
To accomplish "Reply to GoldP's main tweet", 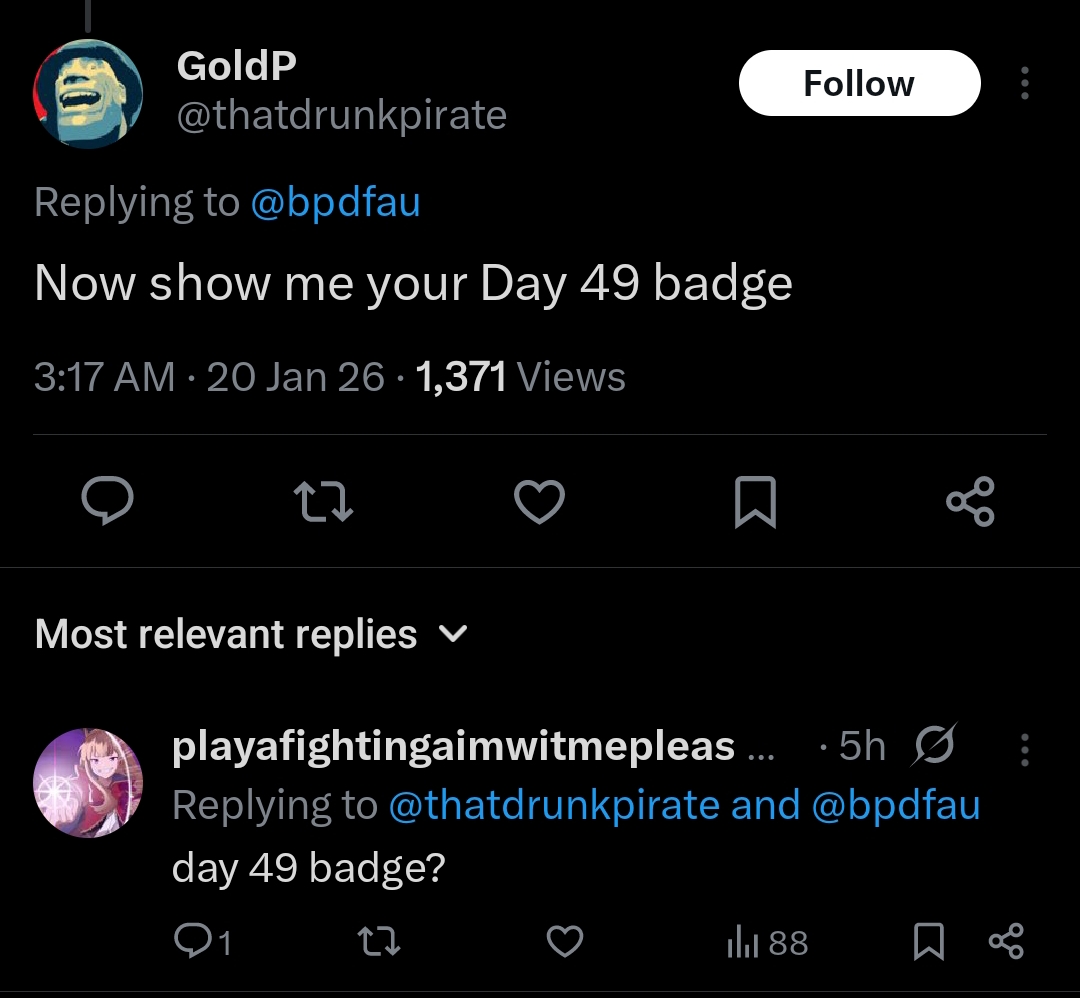I will click(x=107, y=501).
